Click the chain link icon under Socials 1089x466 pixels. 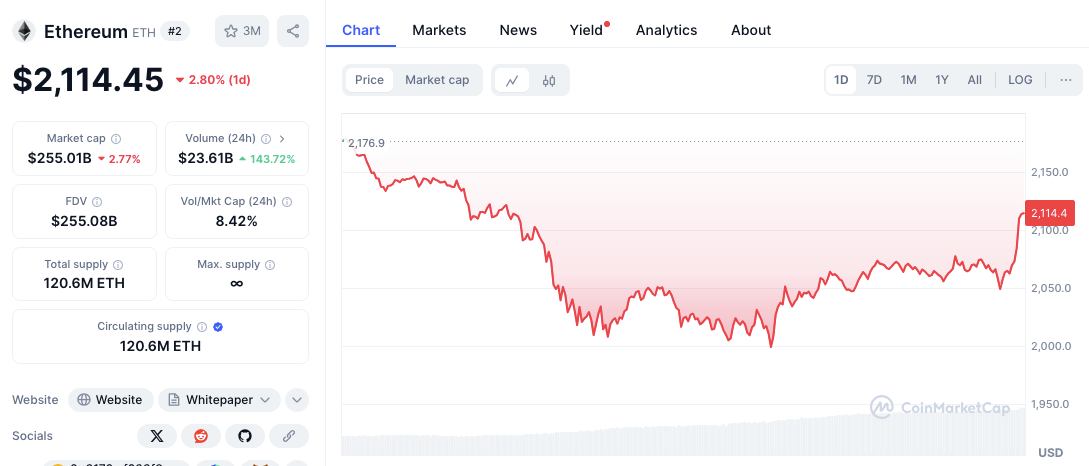289,436
